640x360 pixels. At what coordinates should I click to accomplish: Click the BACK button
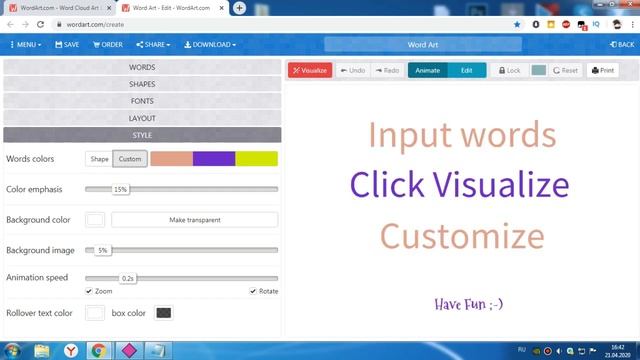tap(622, 44)
